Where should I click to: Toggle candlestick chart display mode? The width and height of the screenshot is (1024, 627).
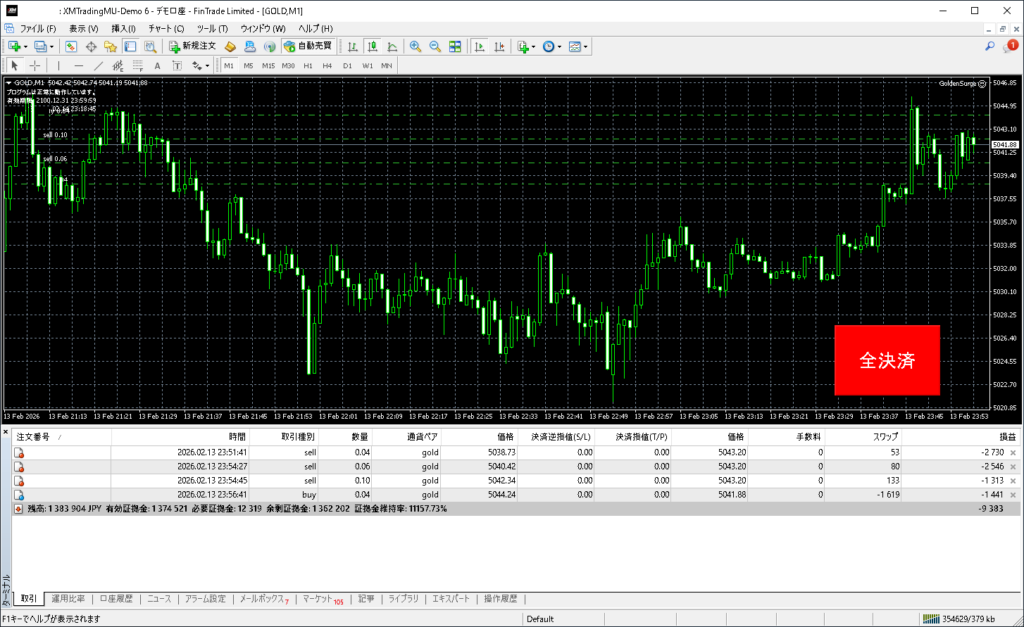tap(372, 46)
